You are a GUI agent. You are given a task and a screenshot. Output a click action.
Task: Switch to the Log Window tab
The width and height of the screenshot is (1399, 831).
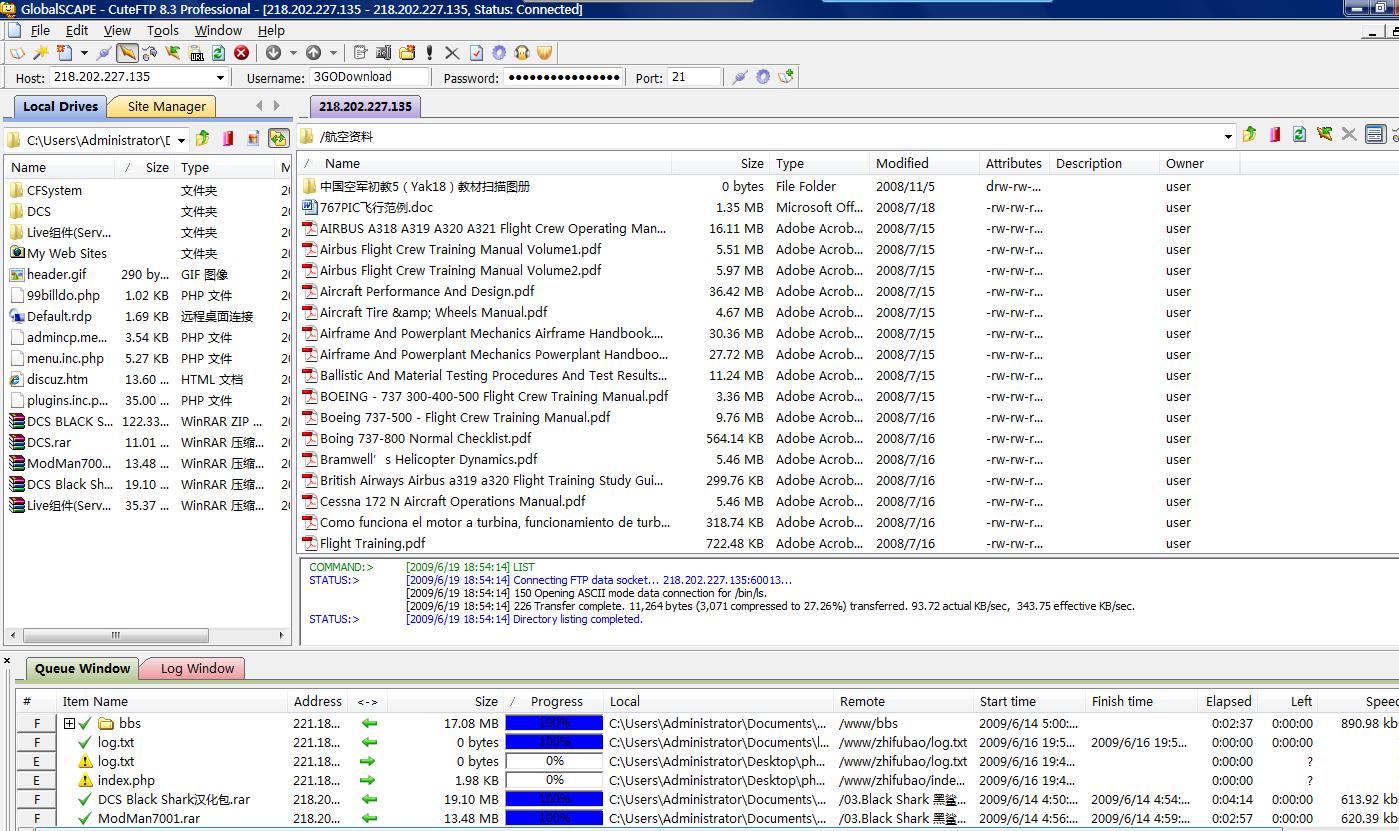[x=197, y=668]
